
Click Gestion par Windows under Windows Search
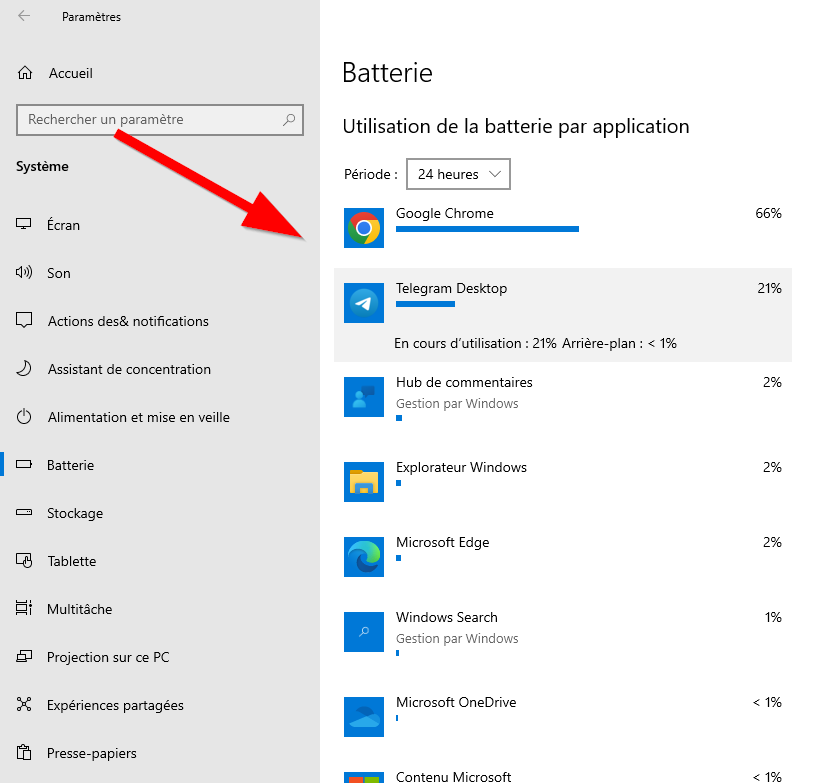tap(457, 638)
